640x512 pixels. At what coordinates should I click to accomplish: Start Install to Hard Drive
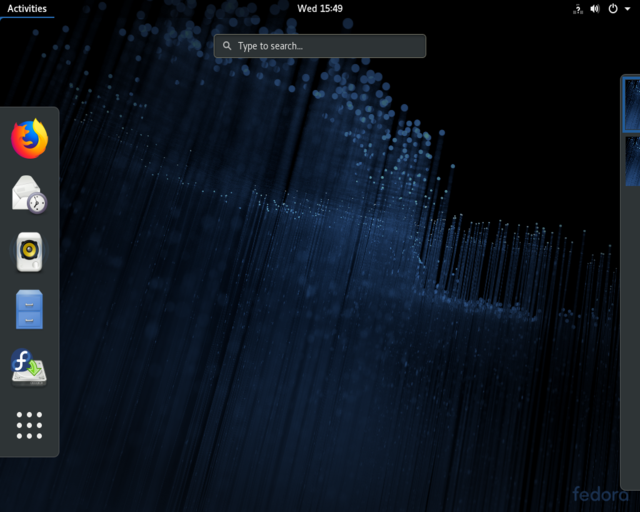point(29,367)
